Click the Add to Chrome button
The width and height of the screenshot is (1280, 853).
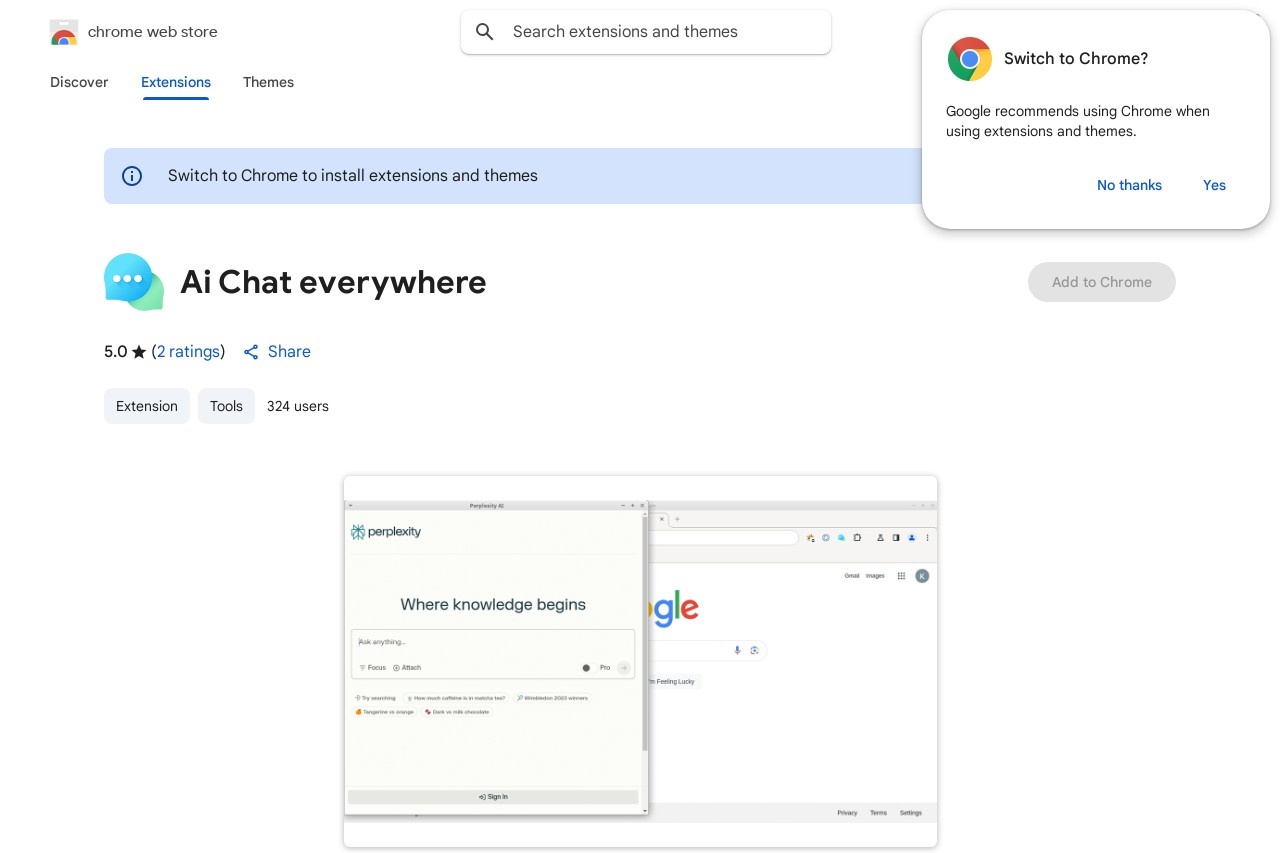(1102, 282)
